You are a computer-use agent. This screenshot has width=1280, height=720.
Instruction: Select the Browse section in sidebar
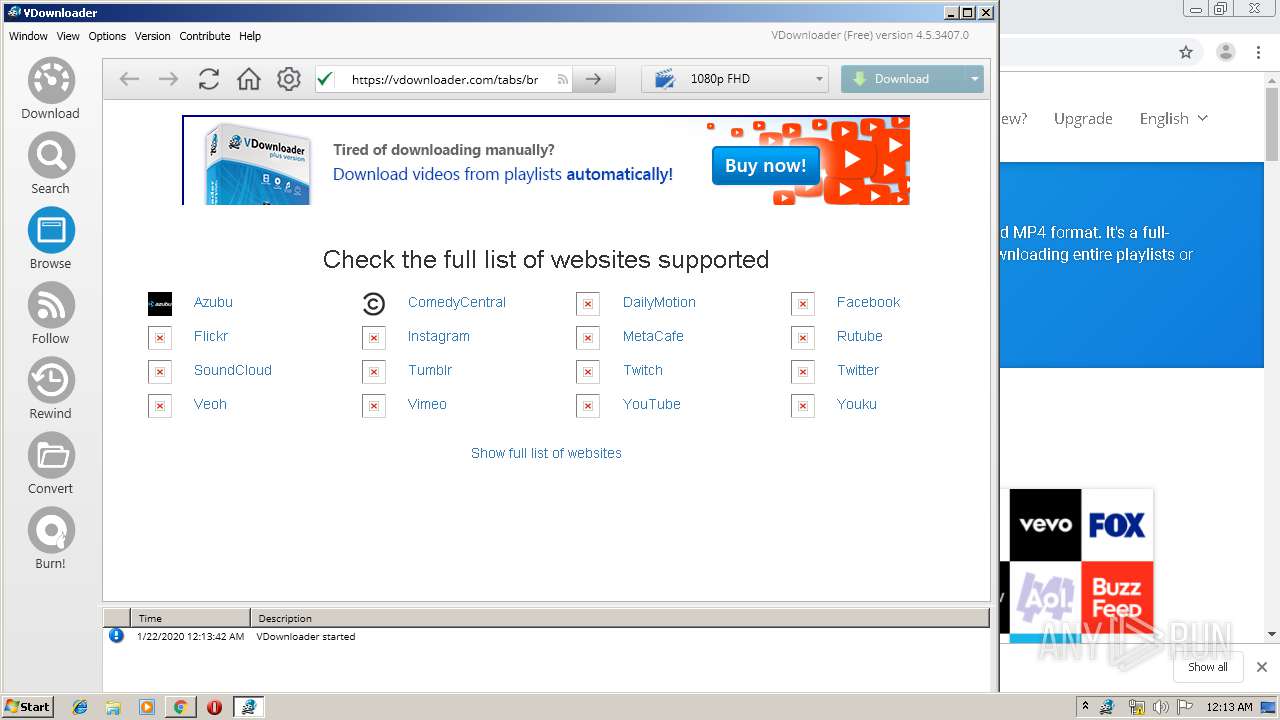click(51, 239)
